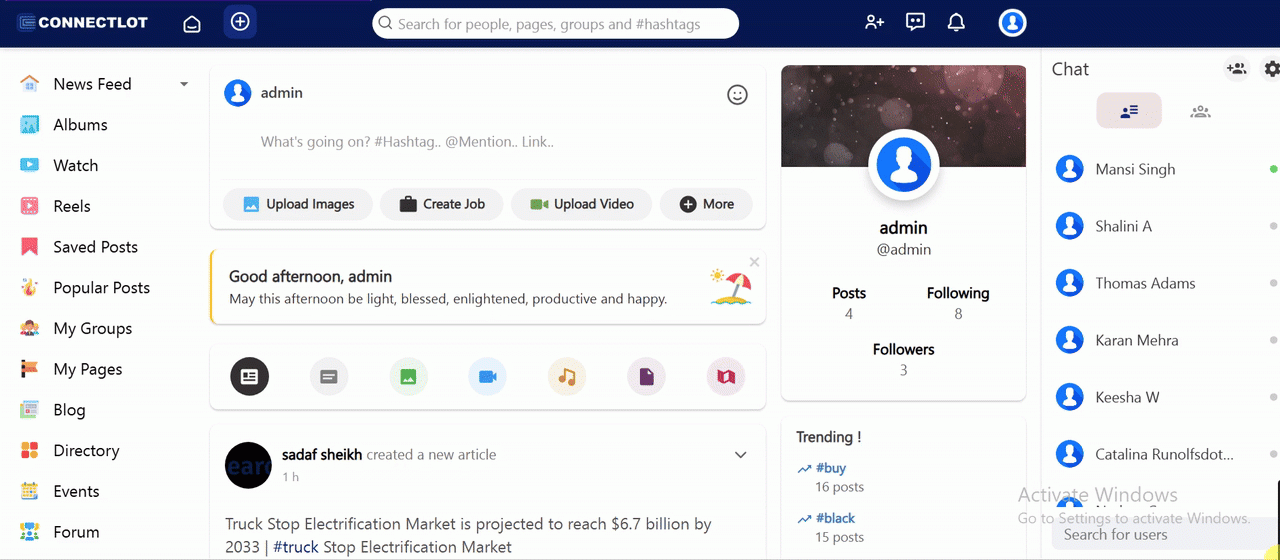Click sadaf sheikh's post avatar

coord(248,465)
